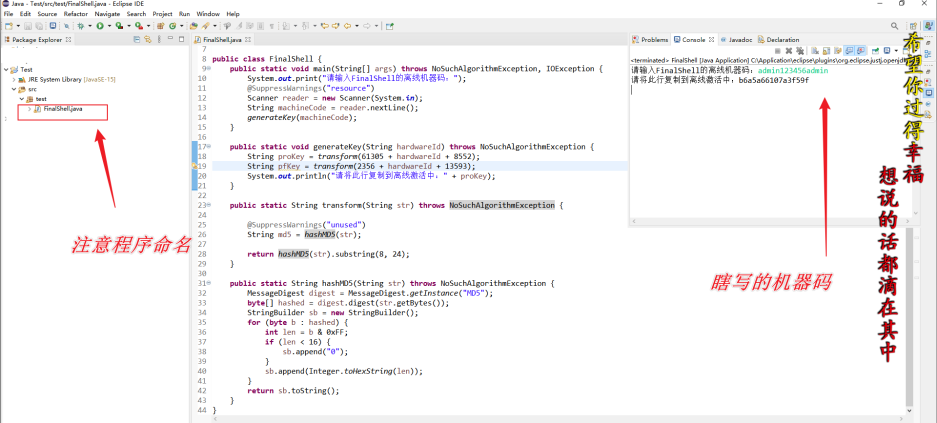The height and width of the screenshot is (423, 937).
Task: Toggle Skip All Breakpoints
Action: tap(67, 26)
